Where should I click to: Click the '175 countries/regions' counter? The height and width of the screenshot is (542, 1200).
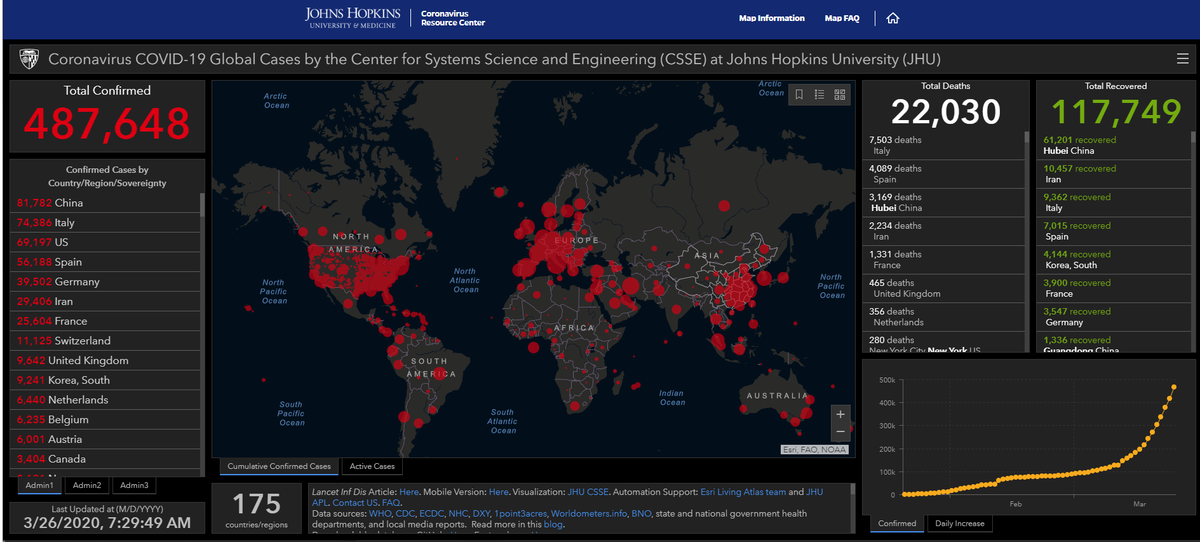(x=255, y=509)
